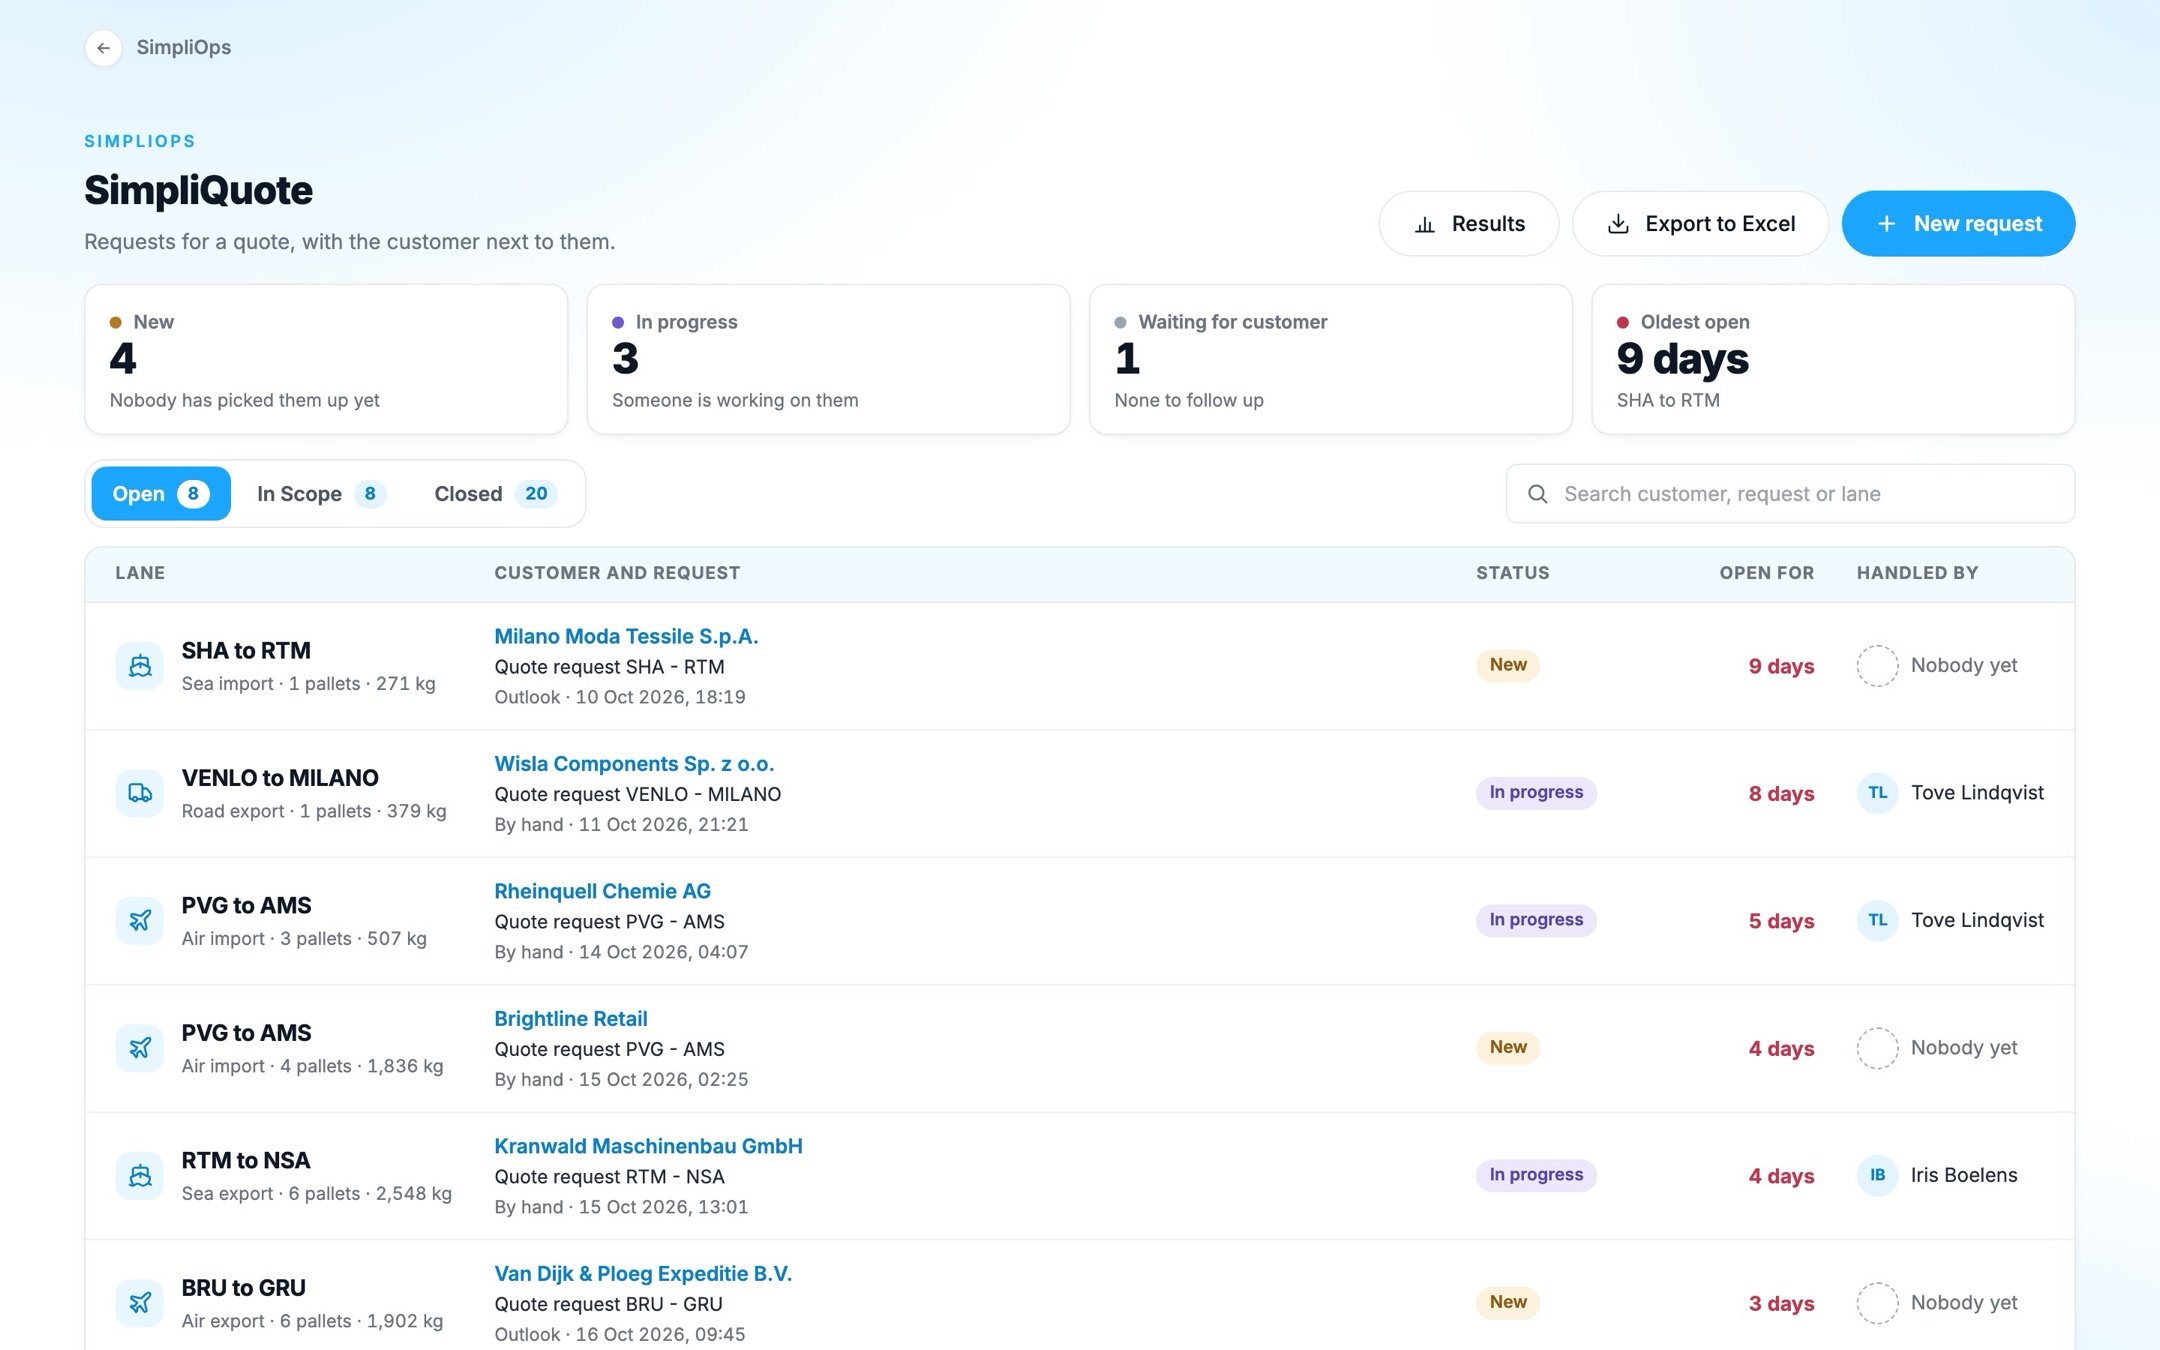
Task: Click empty avatar circle in BRU to GRU row
Action: 1878,1303
